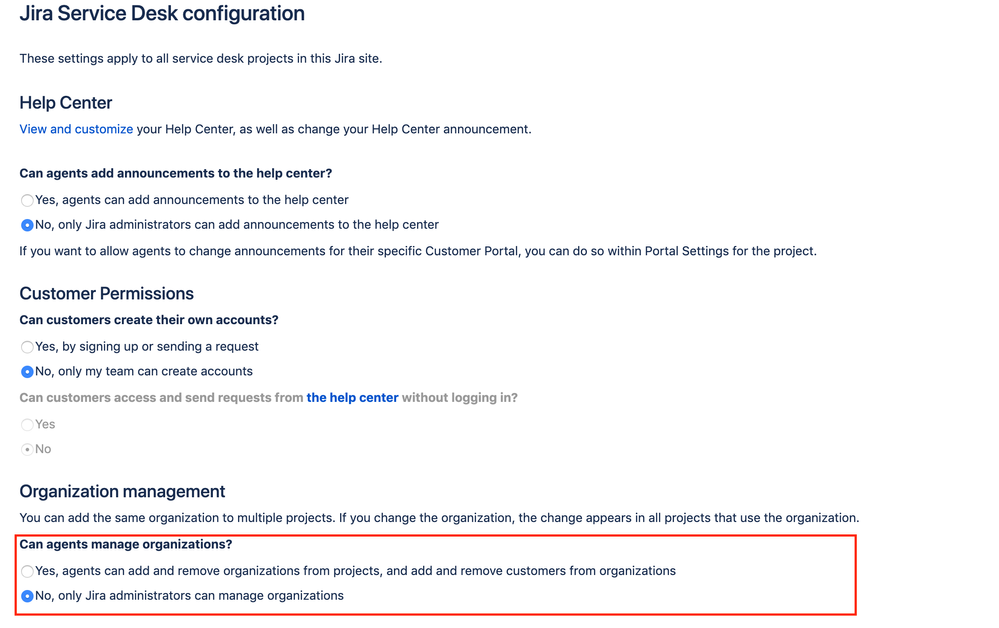Click the "Organization management" section heading
Screen dimensions: 999x628
[x=122, y=491]
